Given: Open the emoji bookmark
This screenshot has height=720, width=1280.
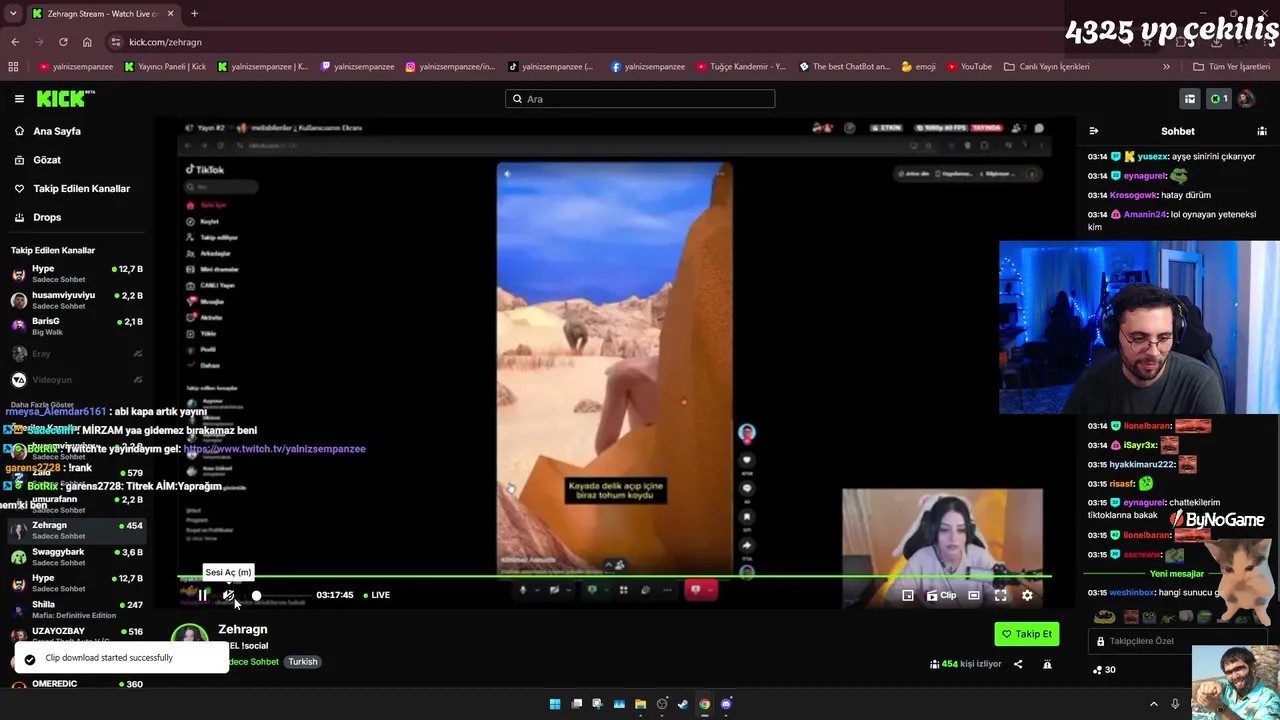Looking at the screenshot, I should [918, 67].
